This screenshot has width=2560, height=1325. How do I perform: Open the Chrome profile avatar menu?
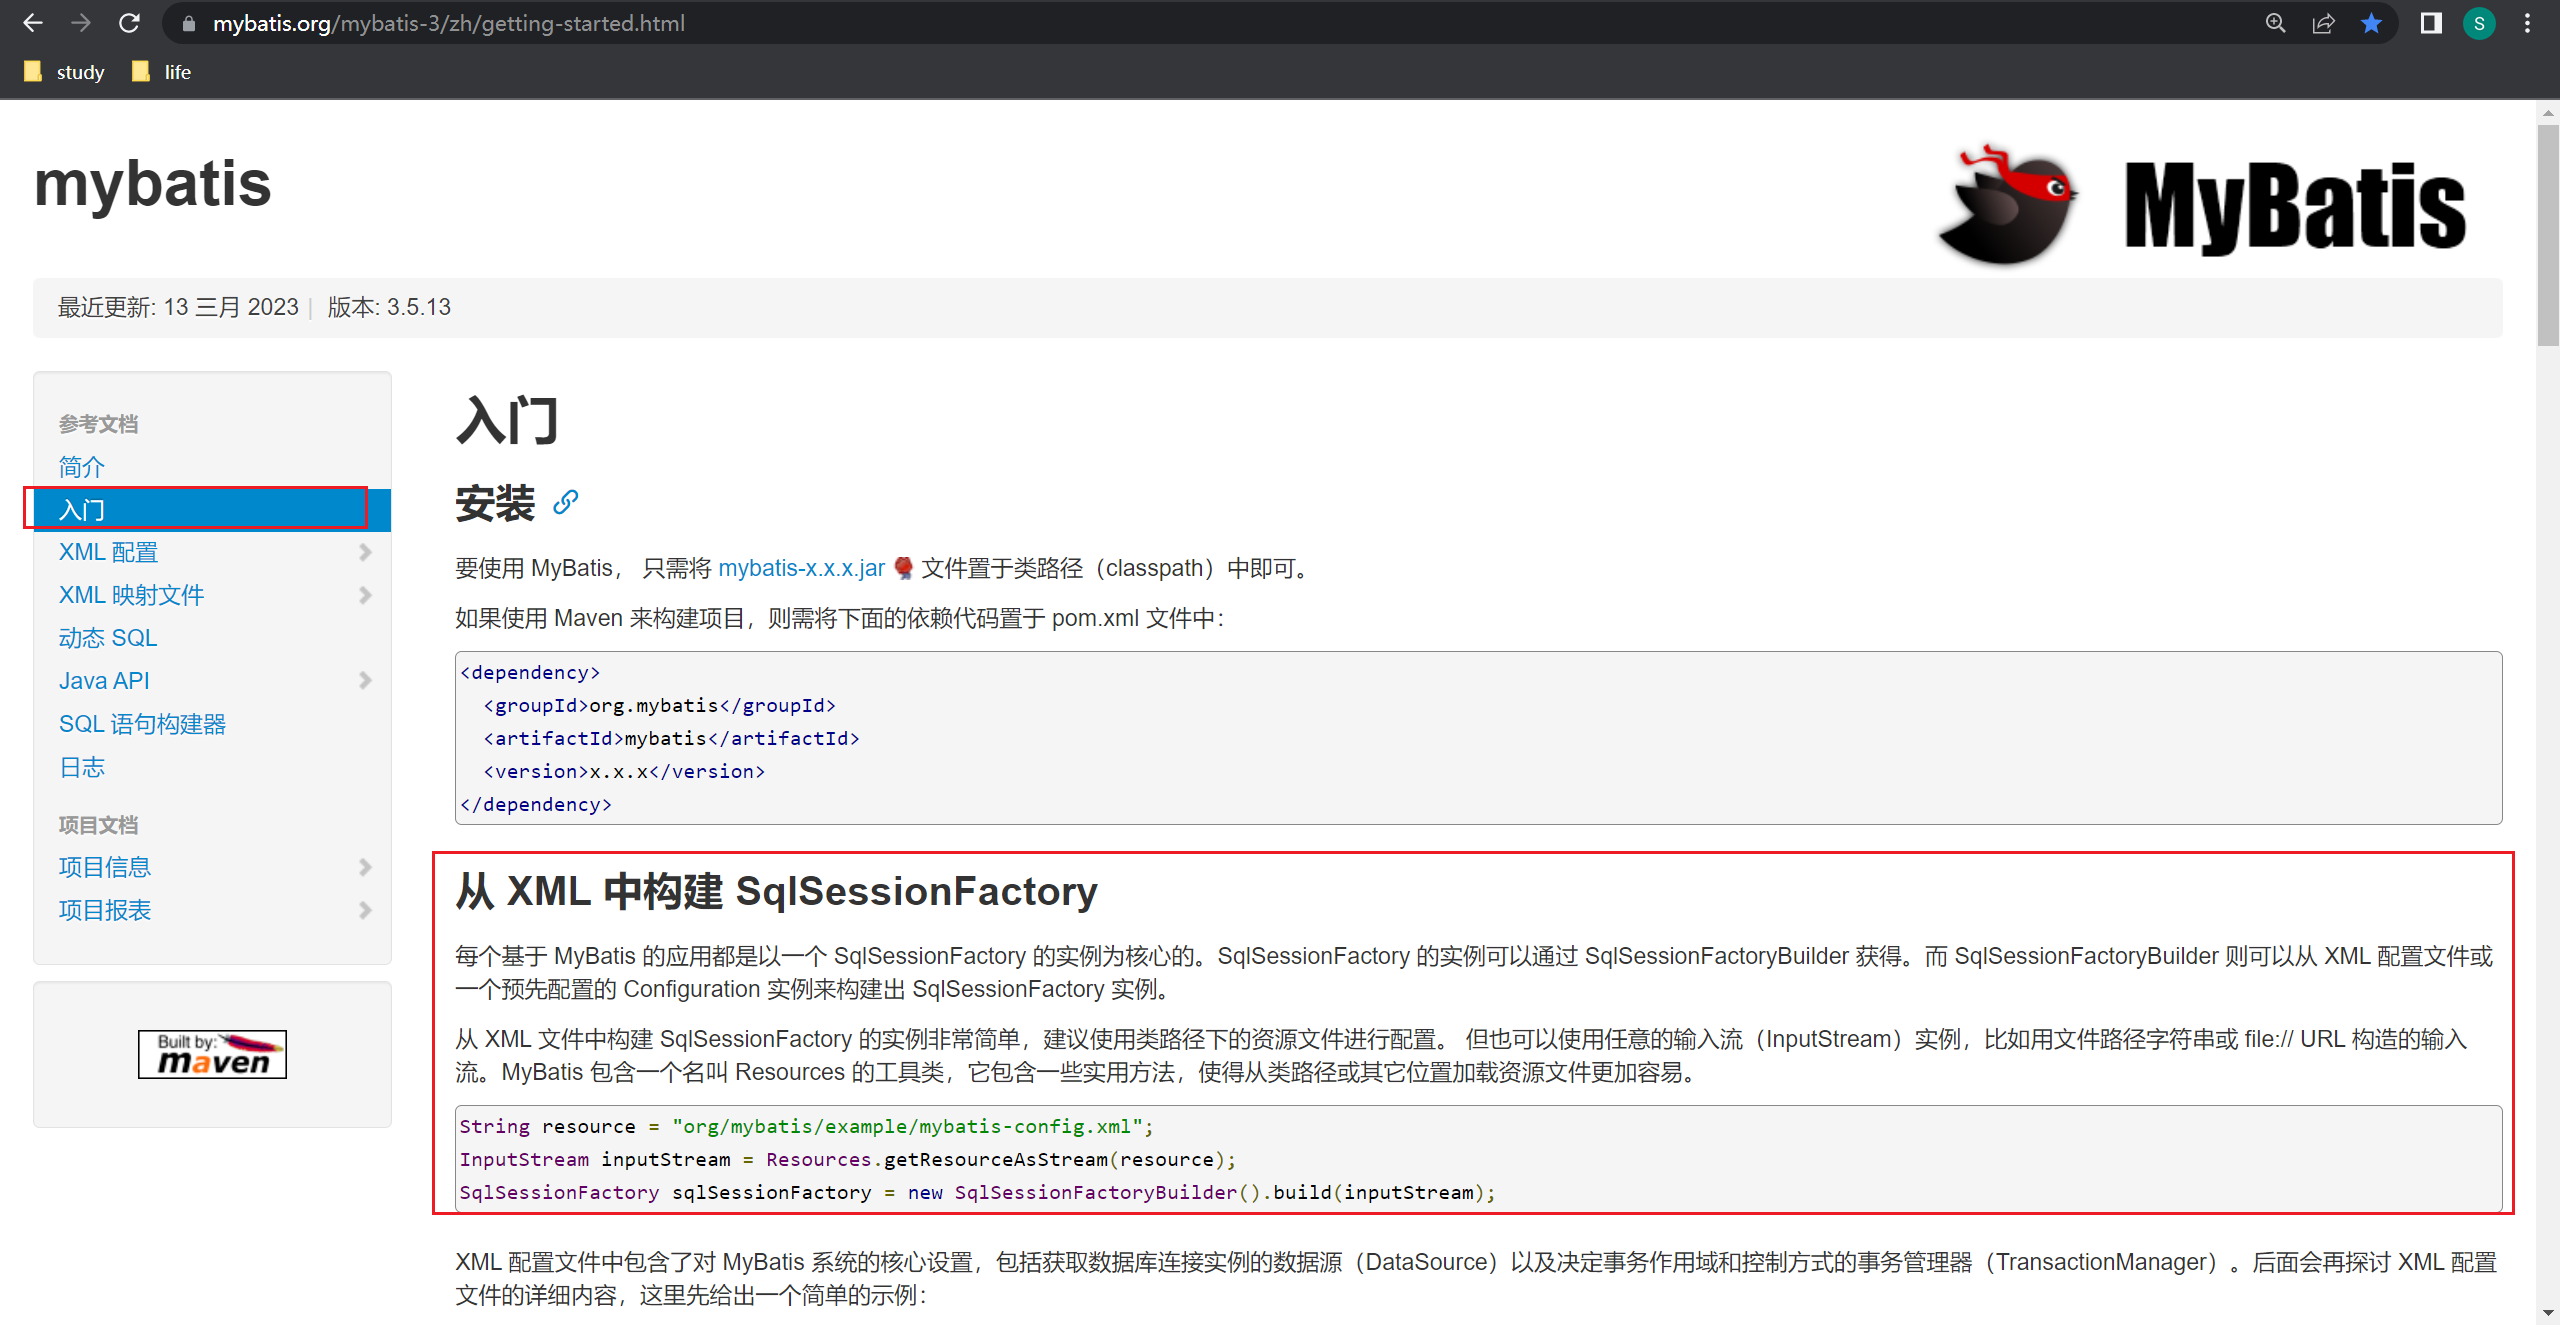coord(2479,23)
